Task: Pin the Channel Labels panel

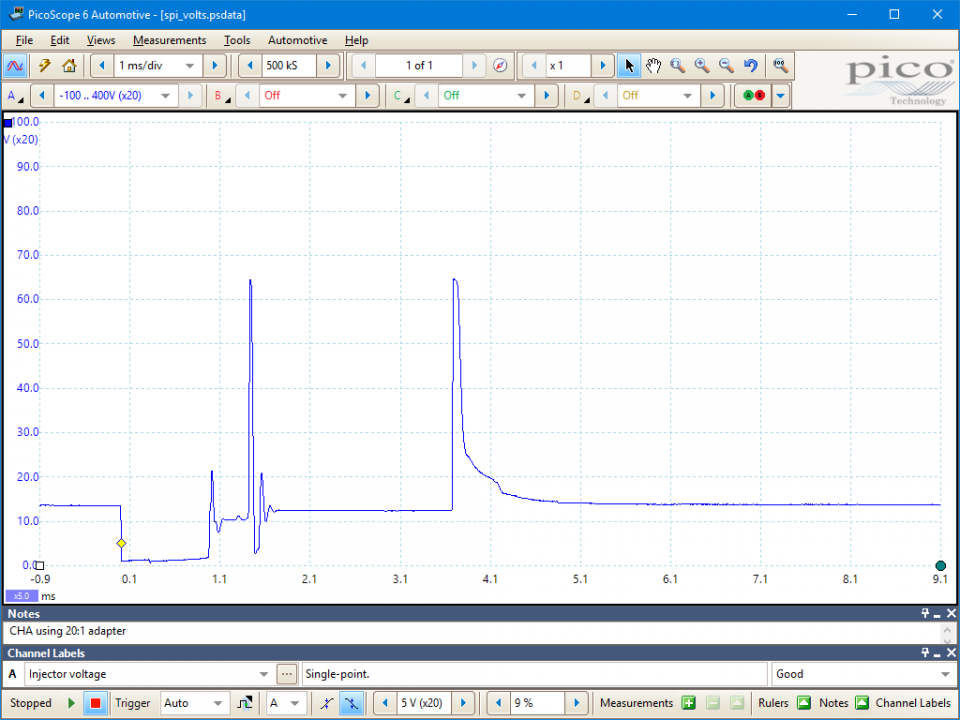Action: coord(925,653)
